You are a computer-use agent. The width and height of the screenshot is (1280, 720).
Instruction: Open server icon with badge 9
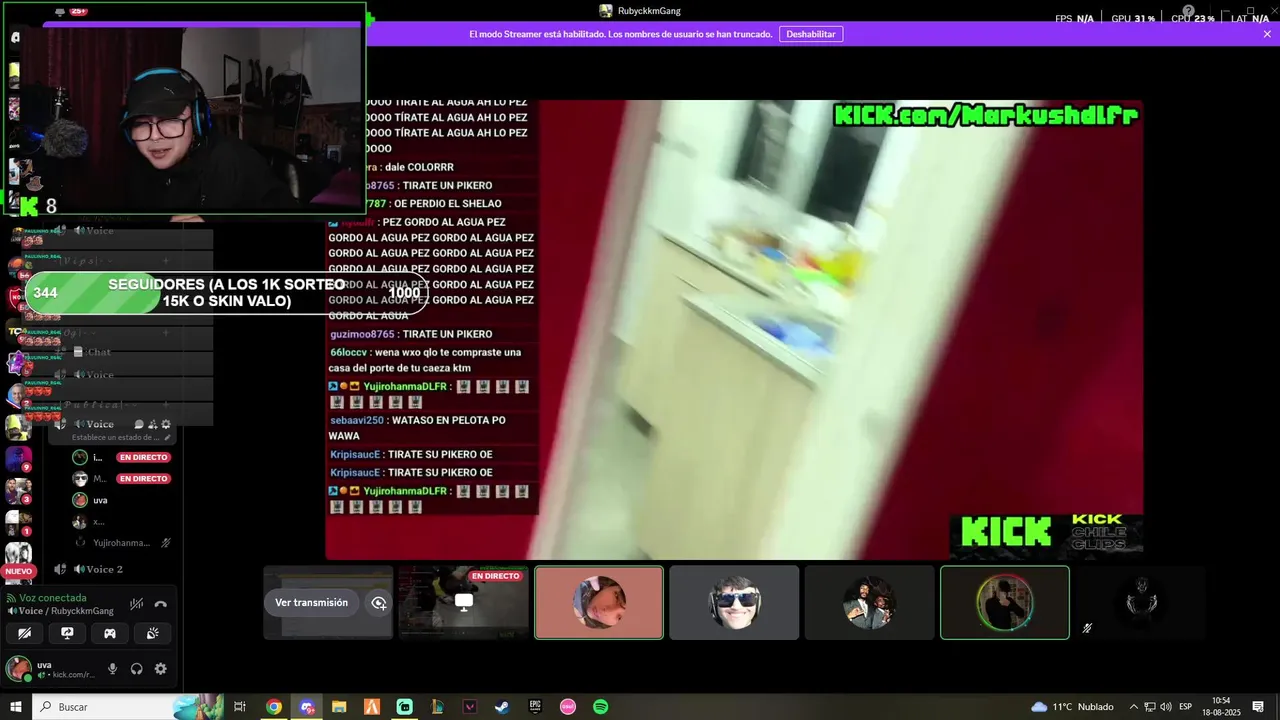click(x=18, y=459)
